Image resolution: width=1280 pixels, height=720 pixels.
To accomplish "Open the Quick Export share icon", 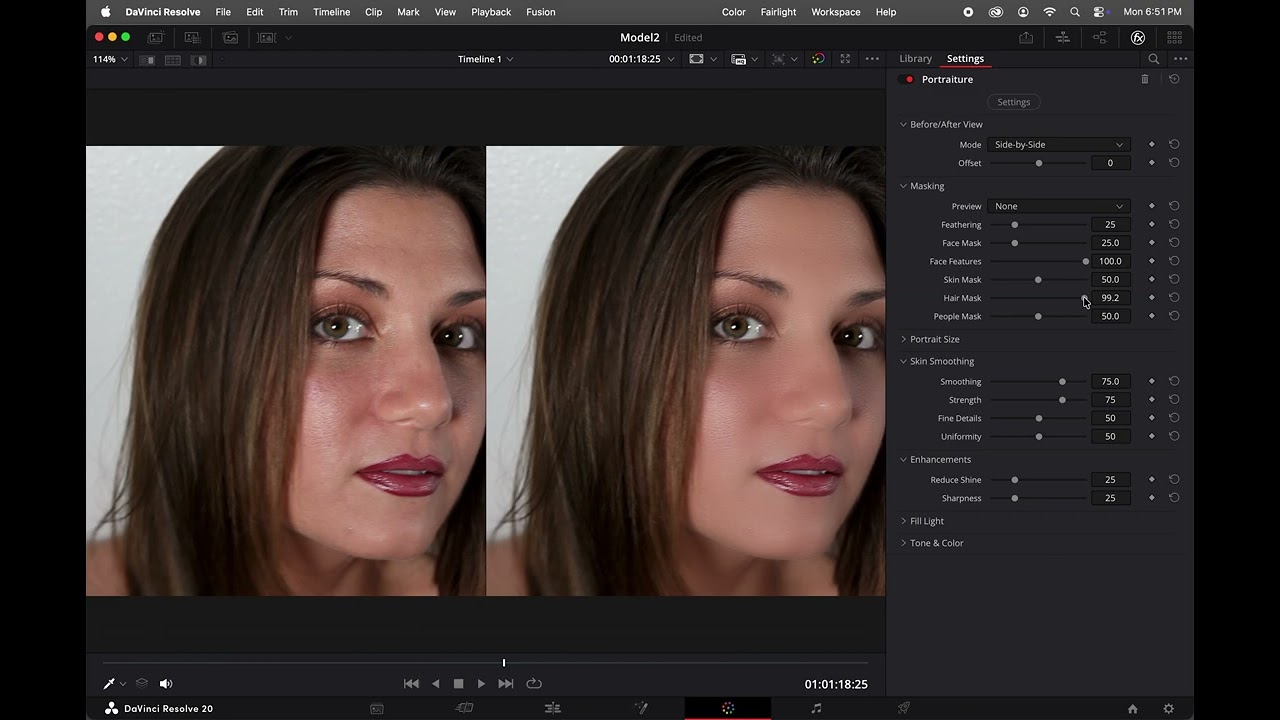I will [x=1026, y=38].
